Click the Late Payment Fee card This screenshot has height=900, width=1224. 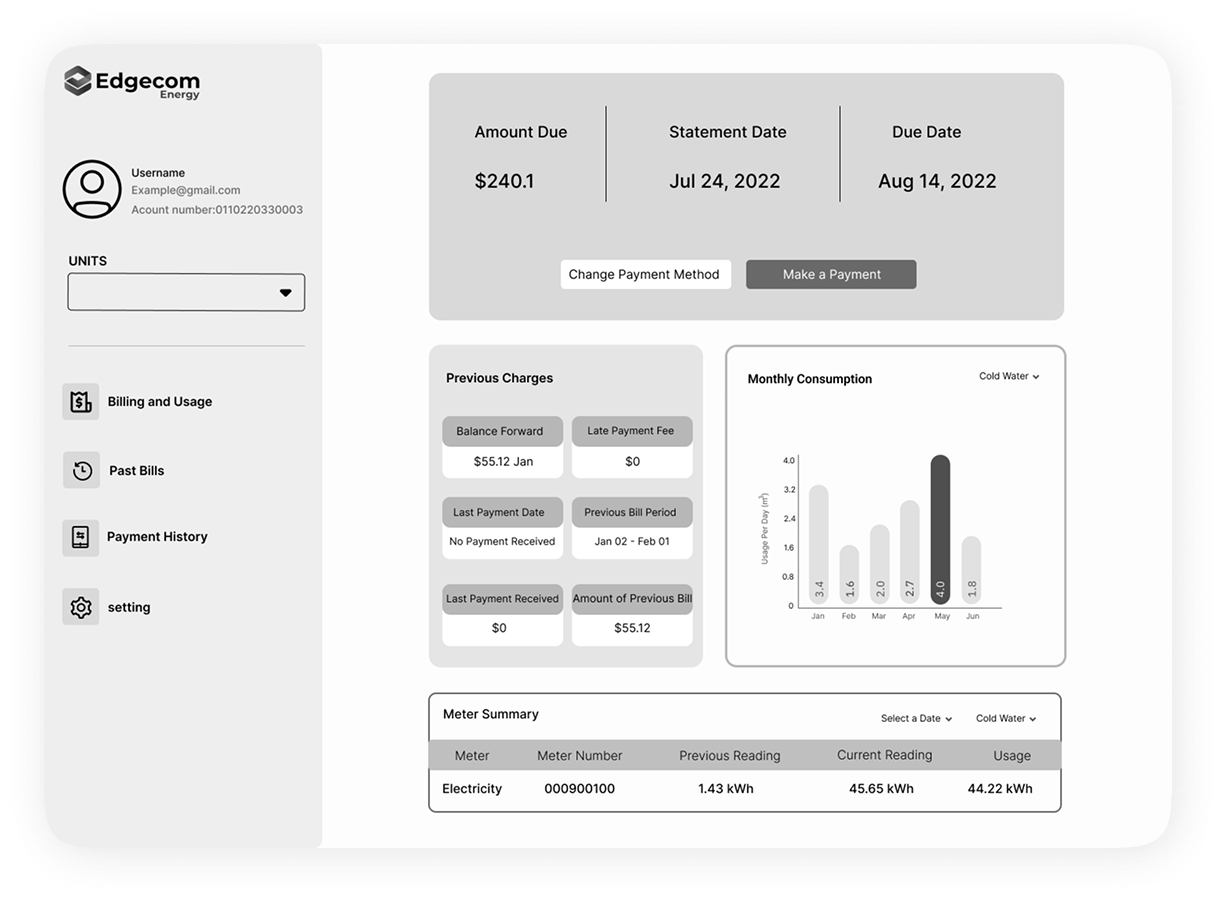631,447
